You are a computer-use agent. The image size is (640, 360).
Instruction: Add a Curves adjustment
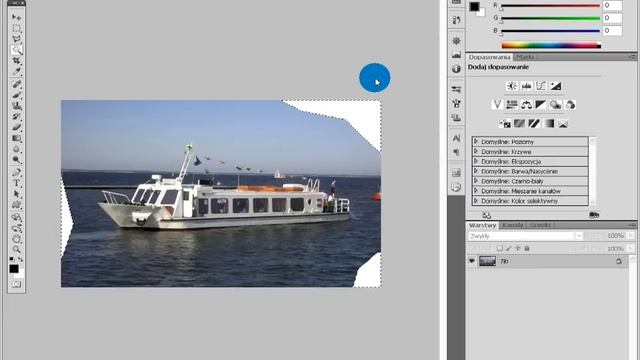[x=541, y=86]
